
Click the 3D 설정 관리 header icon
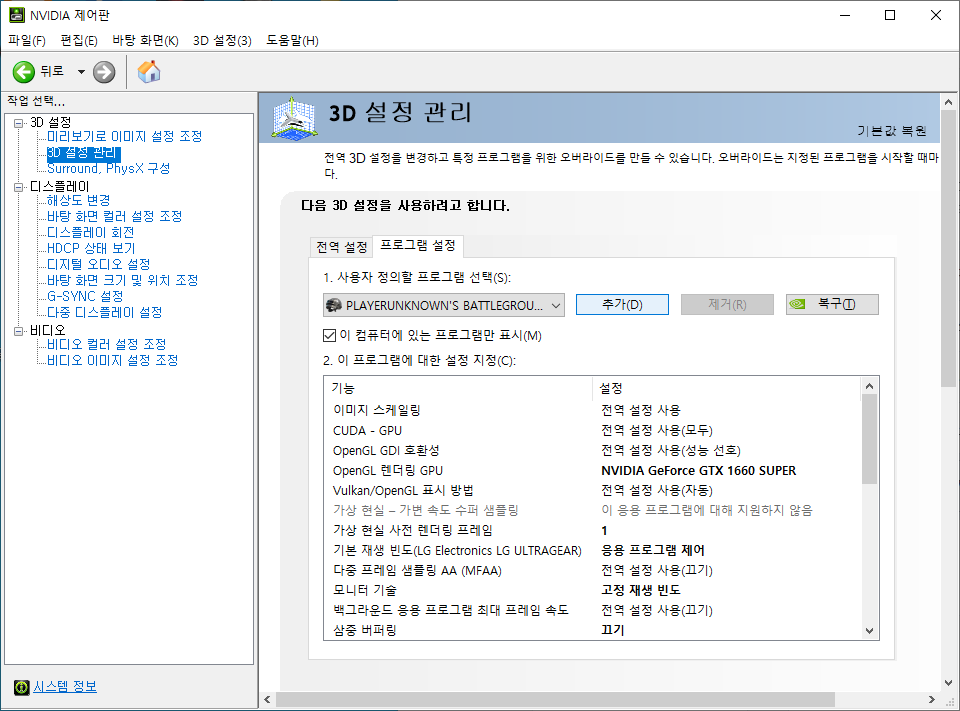(x=294, y=118)
